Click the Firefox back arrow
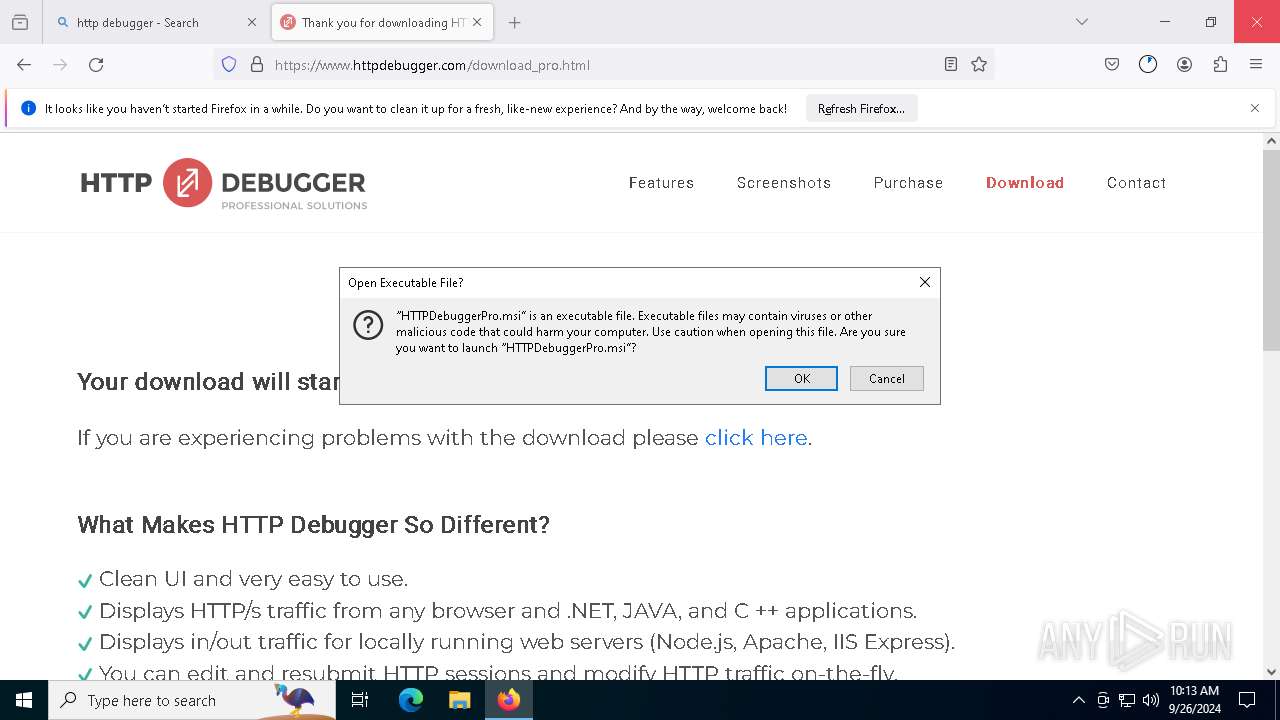Image resolution: width=1280 pixels, height=720 pixels. point(24,65)
